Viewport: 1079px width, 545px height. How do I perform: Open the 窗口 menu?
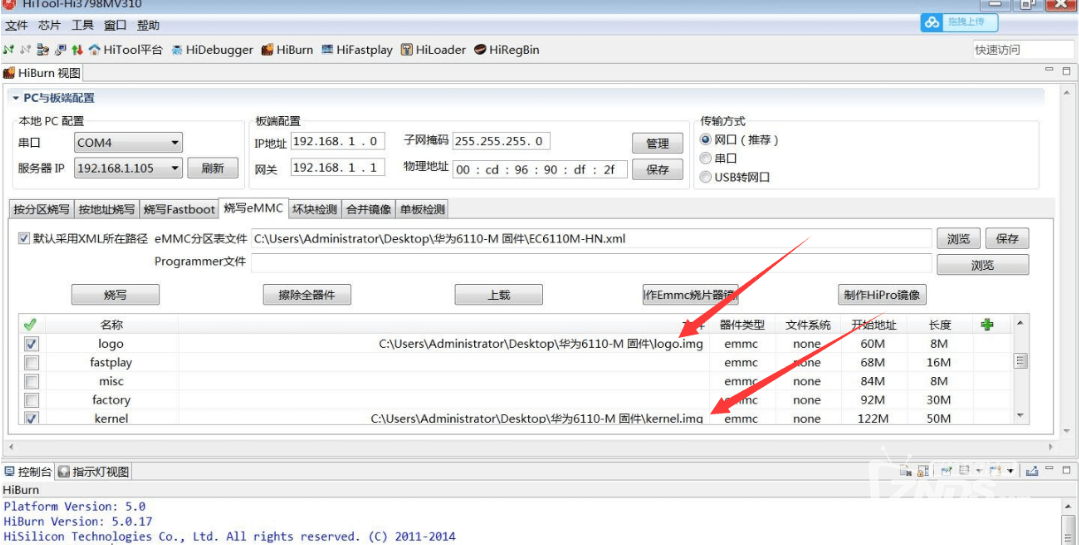click(x=115, y=25)
